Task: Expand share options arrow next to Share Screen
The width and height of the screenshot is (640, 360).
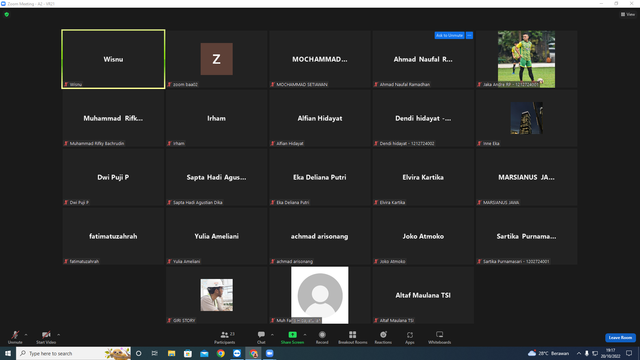Action: tap(304, 335)
